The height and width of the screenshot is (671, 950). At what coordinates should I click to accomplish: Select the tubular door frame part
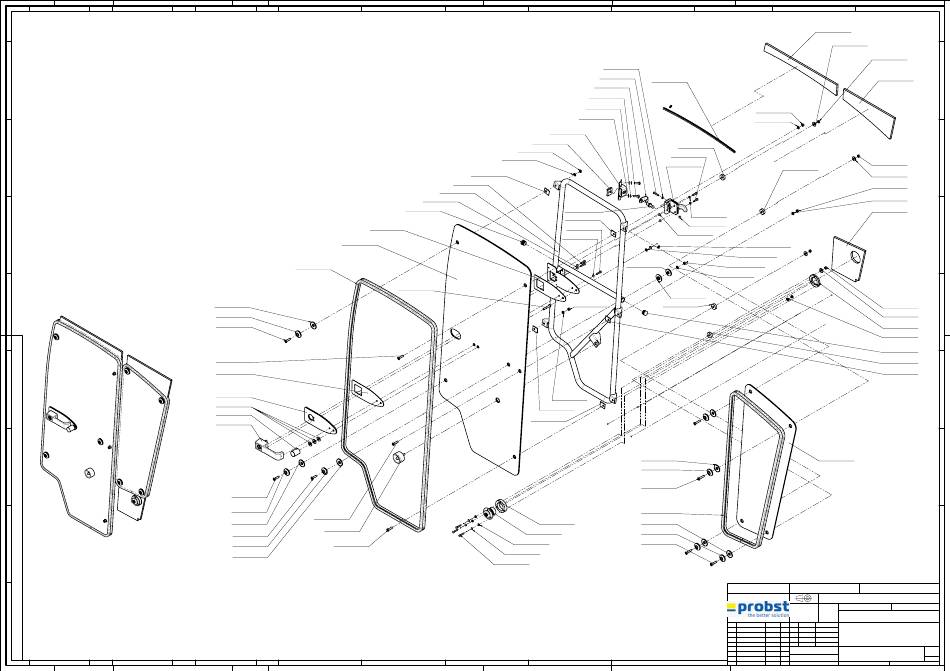click(x=589, y=292)
